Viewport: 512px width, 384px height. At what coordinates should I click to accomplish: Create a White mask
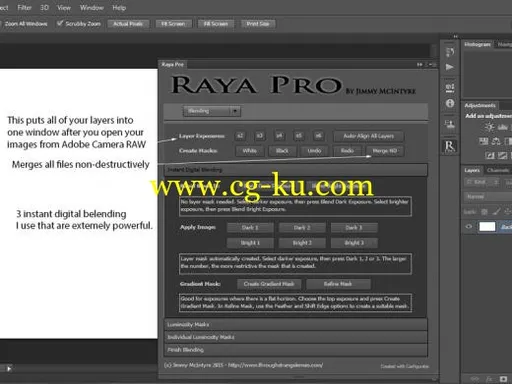[250, 151]
